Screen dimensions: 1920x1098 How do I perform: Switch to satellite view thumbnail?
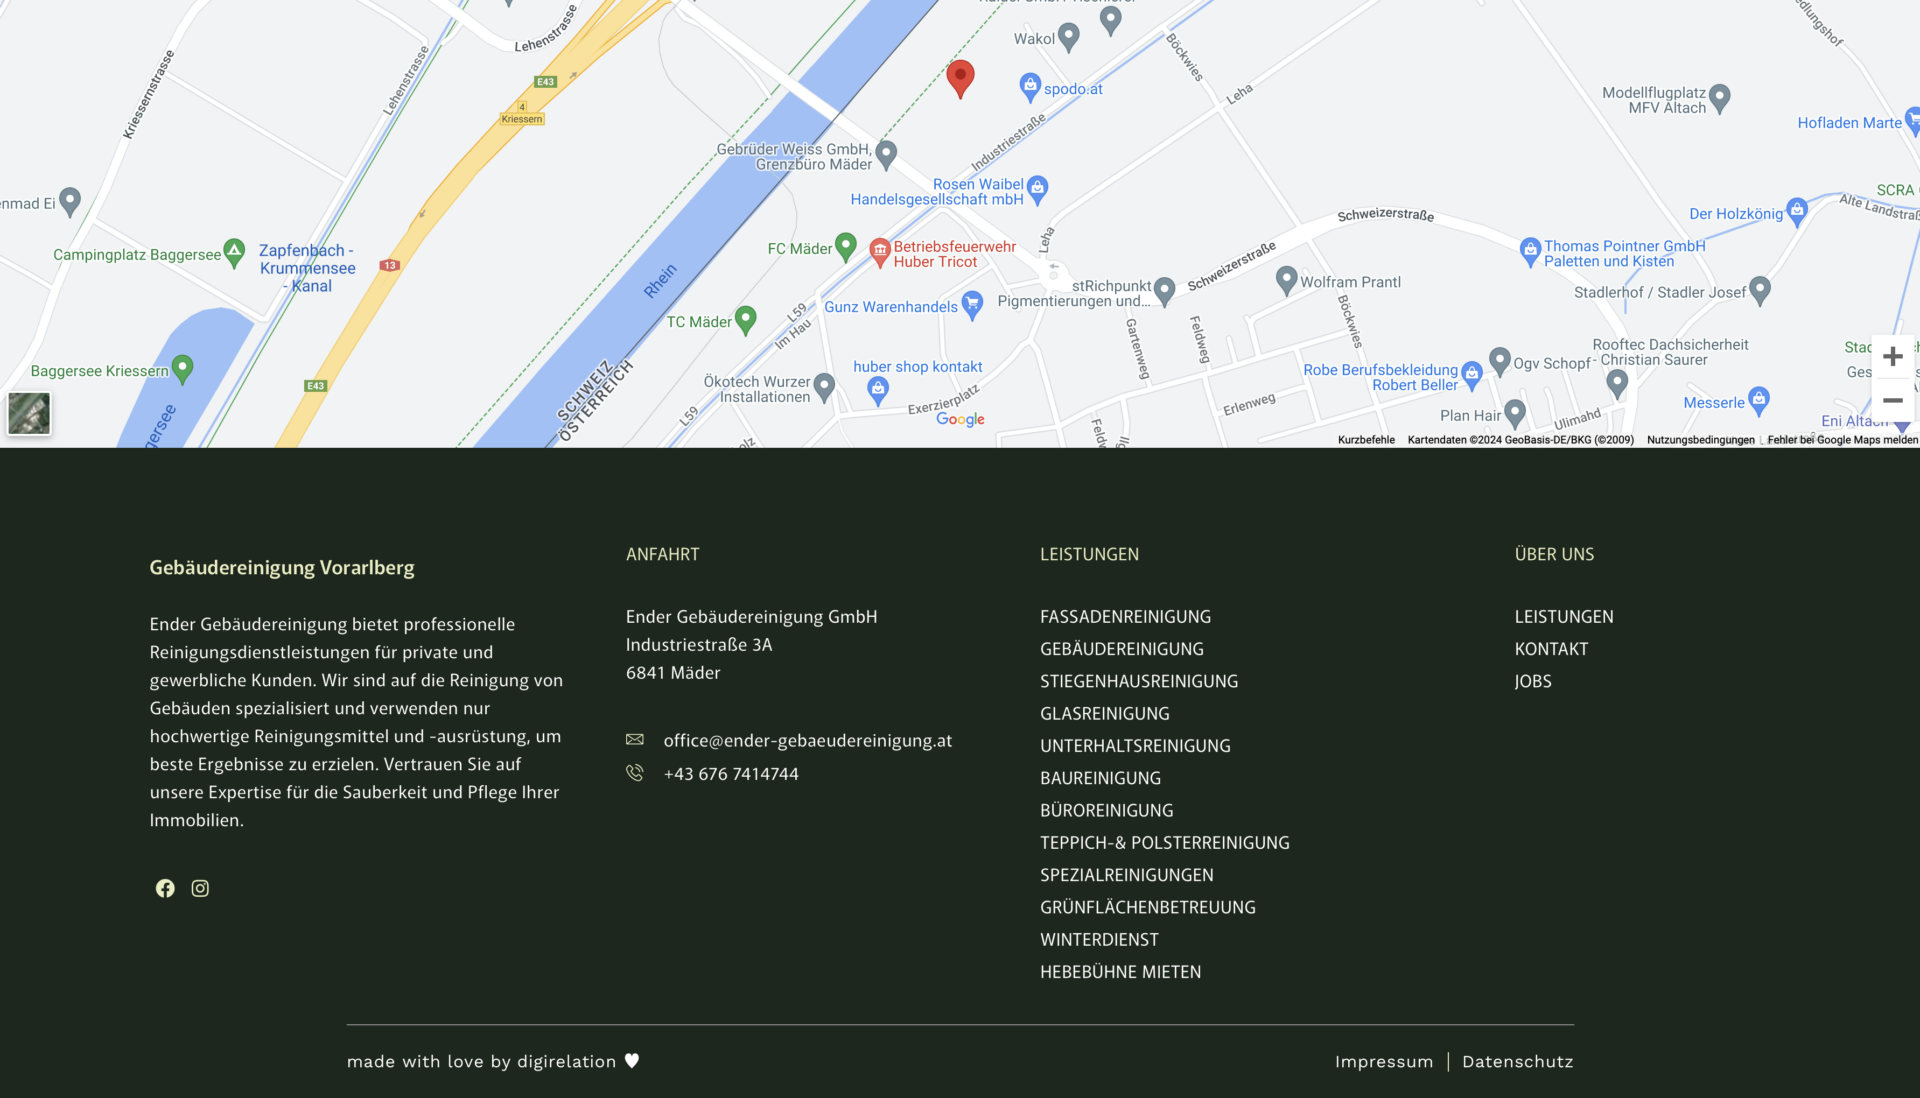click(x=29, y=413)
